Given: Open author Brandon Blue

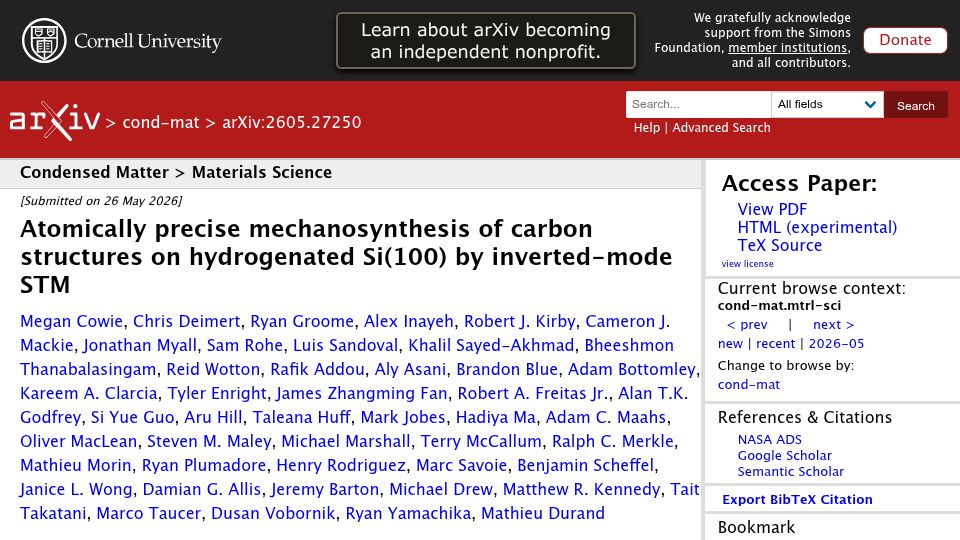Looking at the screenshot, I should [507, 369].
